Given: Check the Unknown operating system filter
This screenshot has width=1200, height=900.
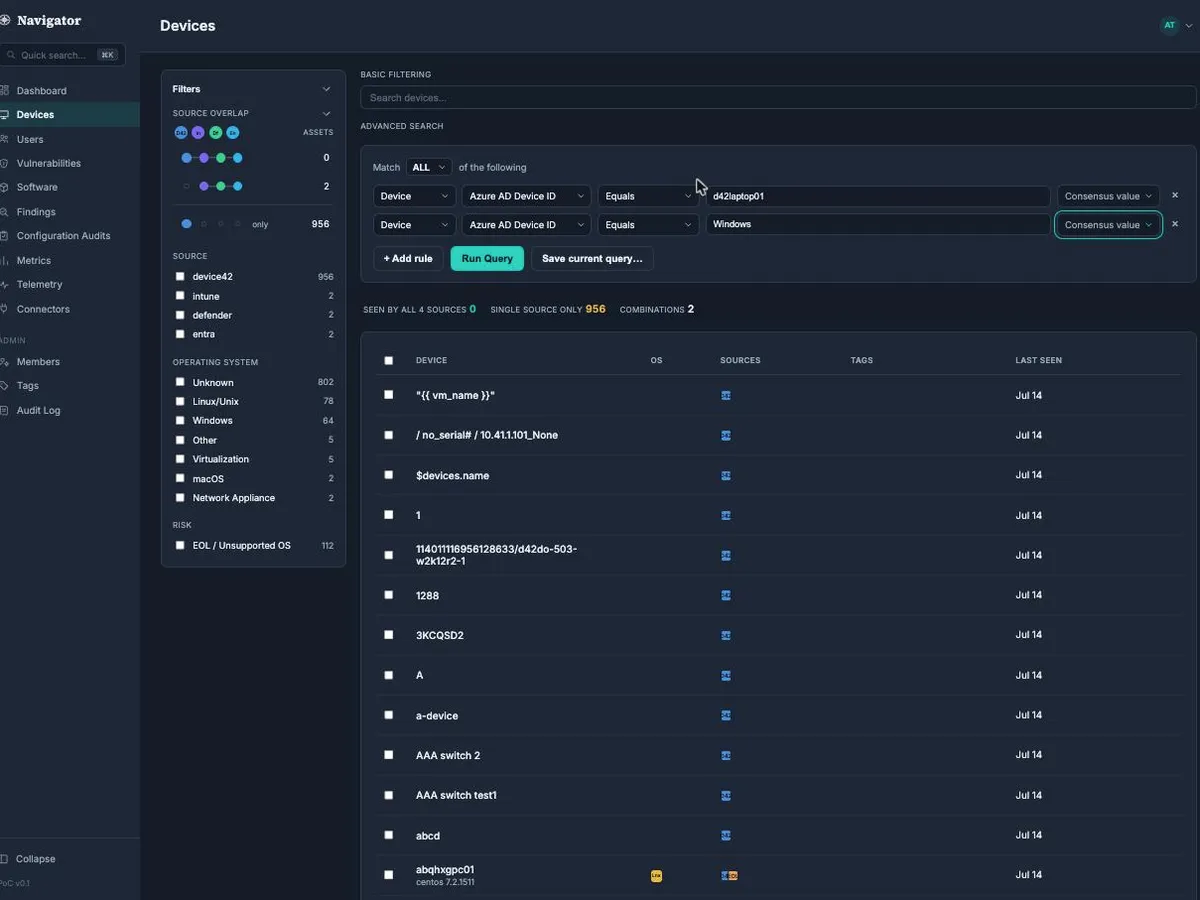Looking at the screenshot, I should tap(180, 382).
